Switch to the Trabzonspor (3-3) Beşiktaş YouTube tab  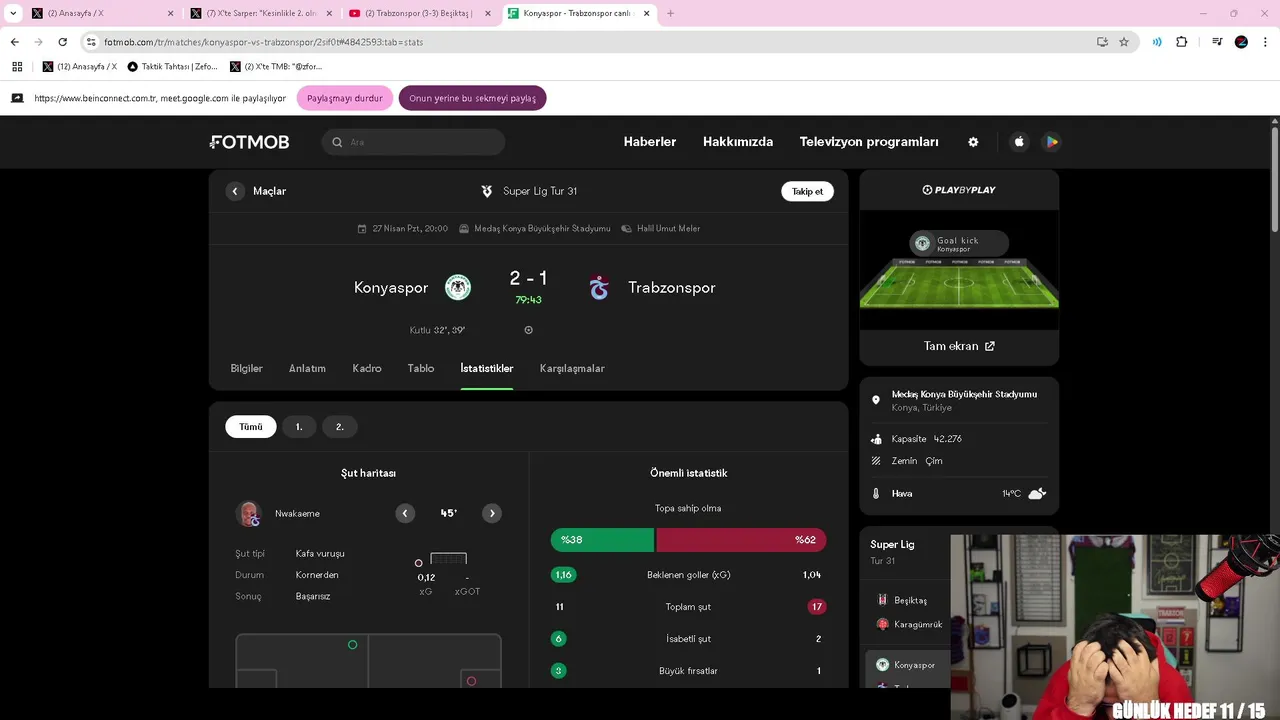(x=419, y=13)
